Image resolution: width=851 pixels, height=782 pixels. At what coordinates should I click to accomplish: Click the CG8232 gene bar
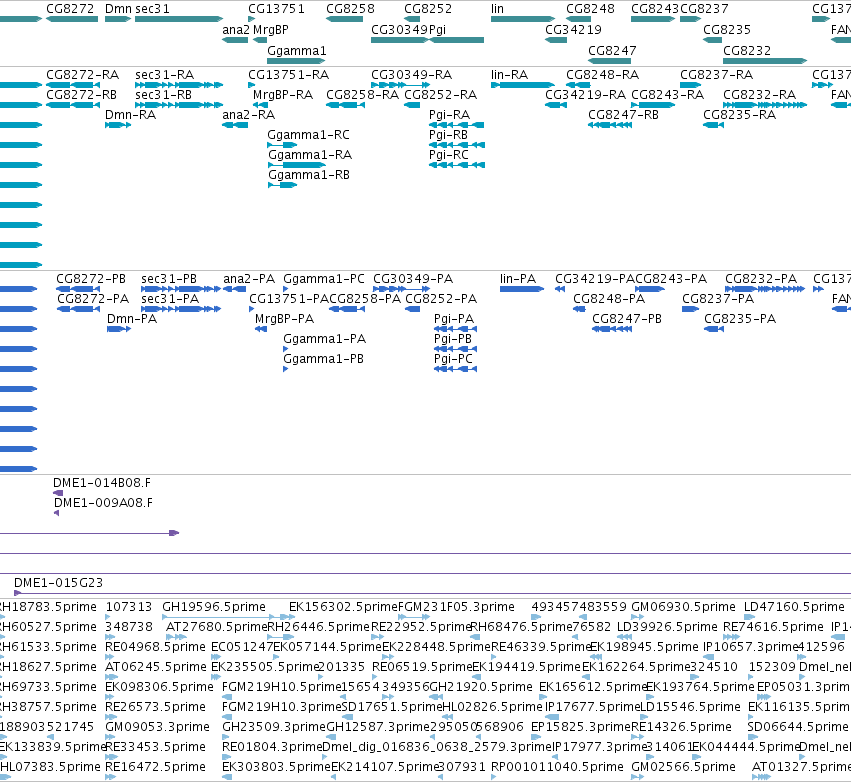tap(765, 61)
